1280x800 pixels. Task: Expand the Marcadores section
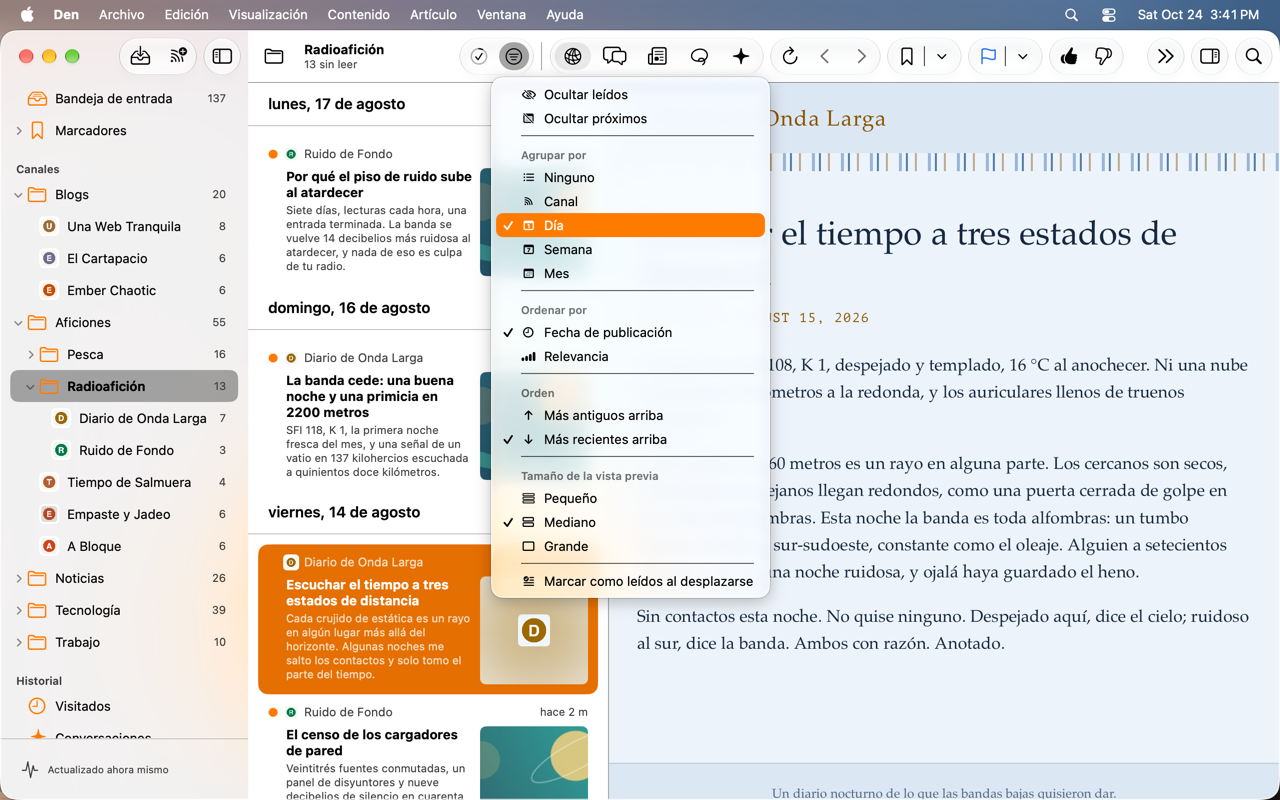point(19,131)
